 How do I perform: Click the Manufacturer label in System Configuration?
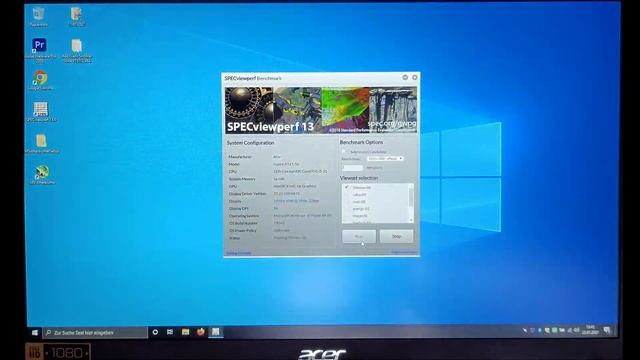point(240,157)
